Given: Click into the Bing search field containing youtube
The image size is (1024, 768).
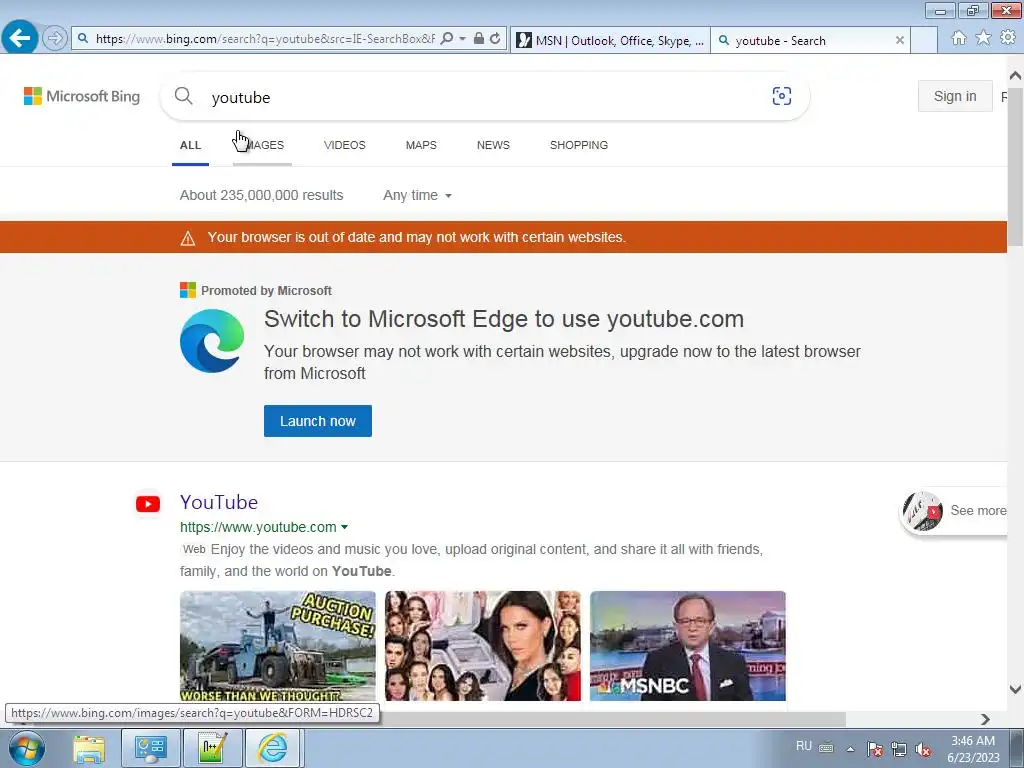Looking at the screenshot, I should 483,97.
